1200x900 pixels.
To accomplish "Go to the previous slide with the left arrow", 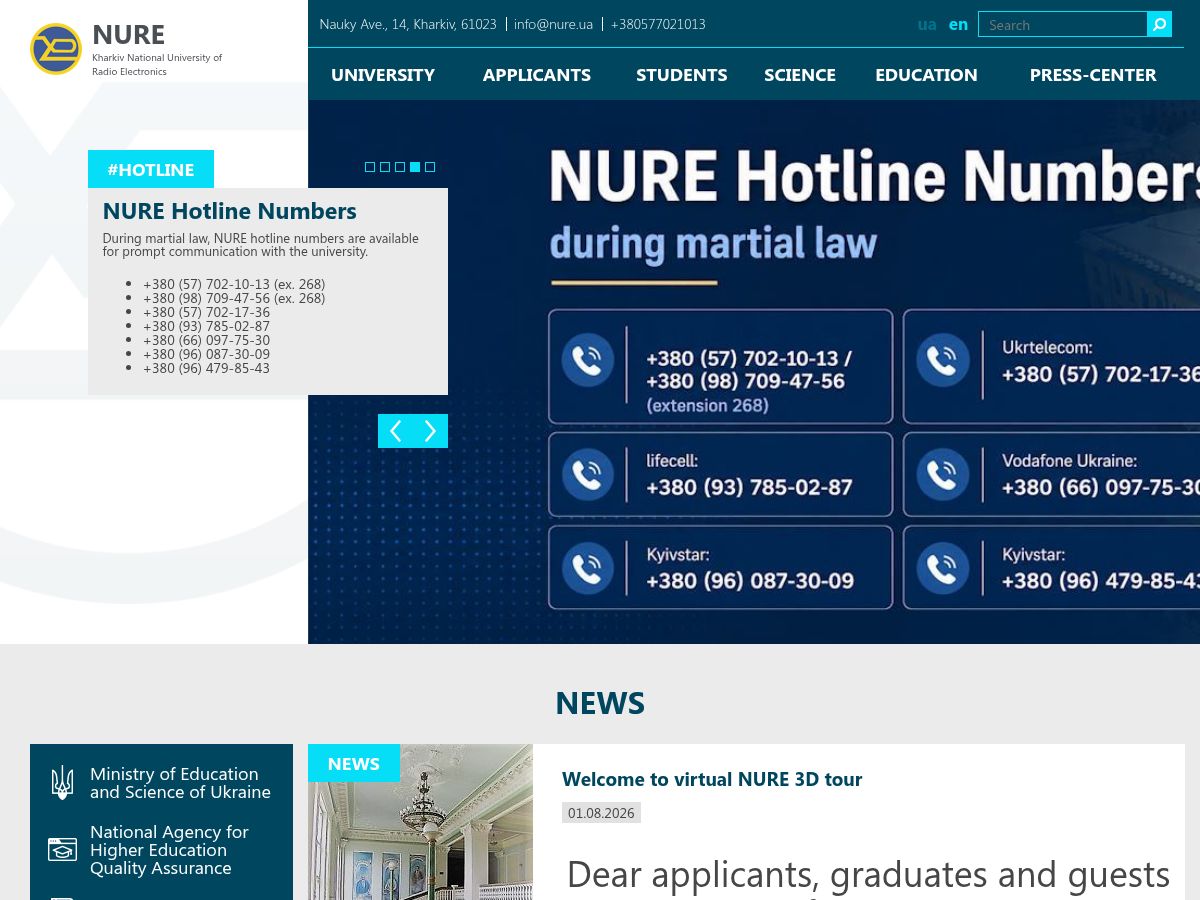I will tap(395, 431).
